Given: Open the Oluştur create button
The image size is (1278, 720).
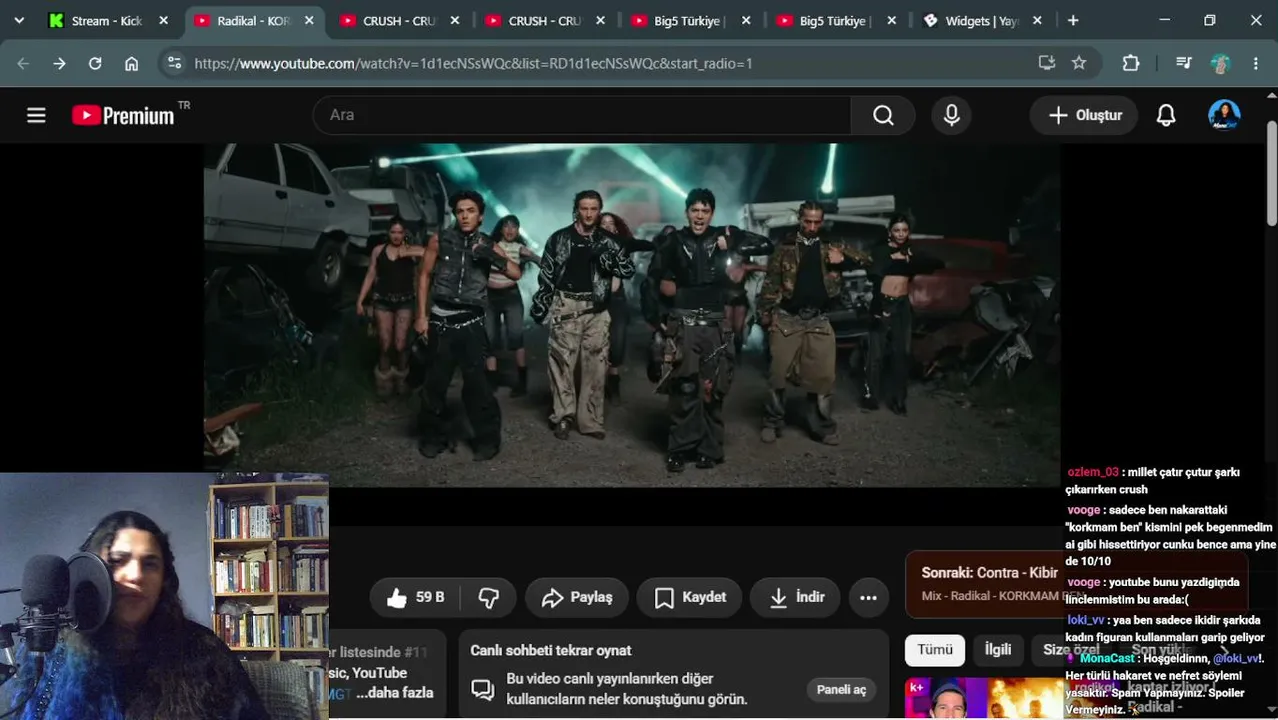Looking at the screenshot, I should 1084,115.
